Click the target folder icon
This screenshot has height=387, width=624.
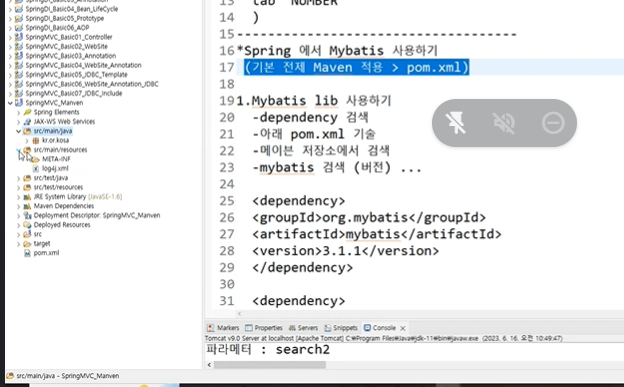[x=27, y=244]
